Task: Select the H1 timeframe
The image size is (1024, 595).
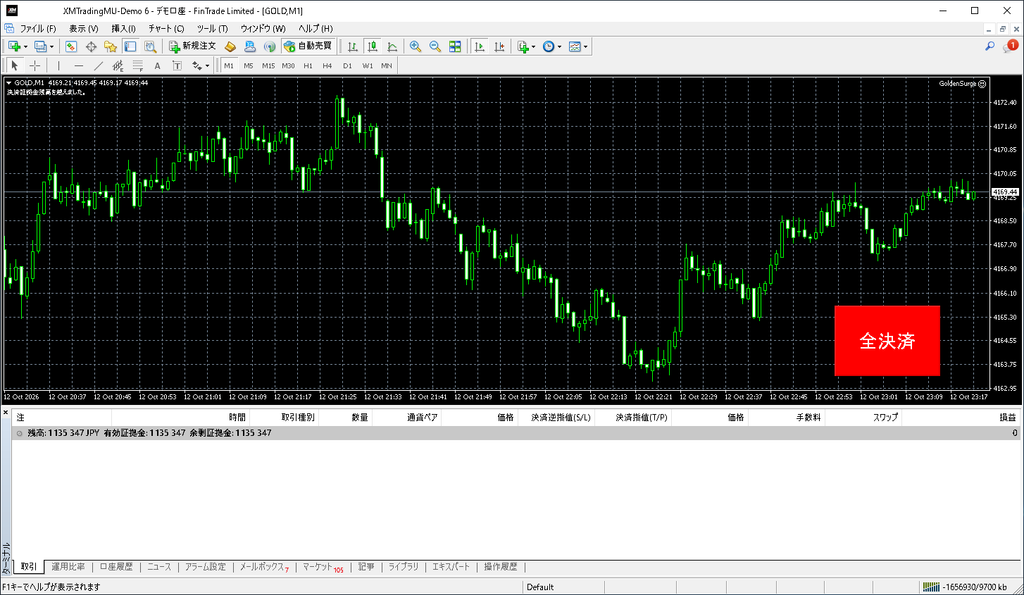Action: click(x=308, y=65)
